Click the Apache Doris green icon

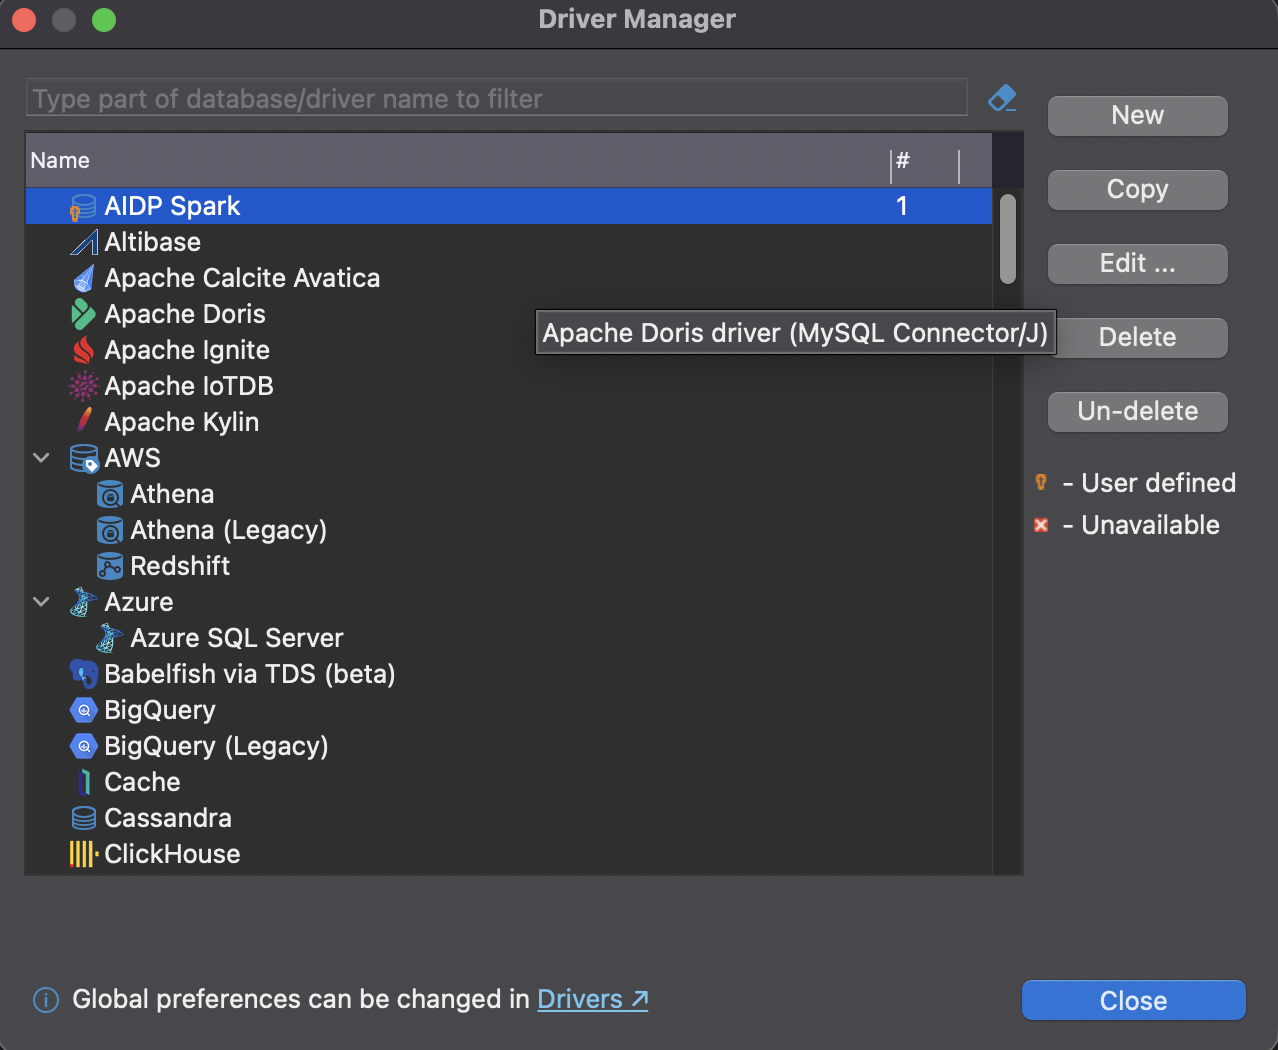(x=83, y=315)
